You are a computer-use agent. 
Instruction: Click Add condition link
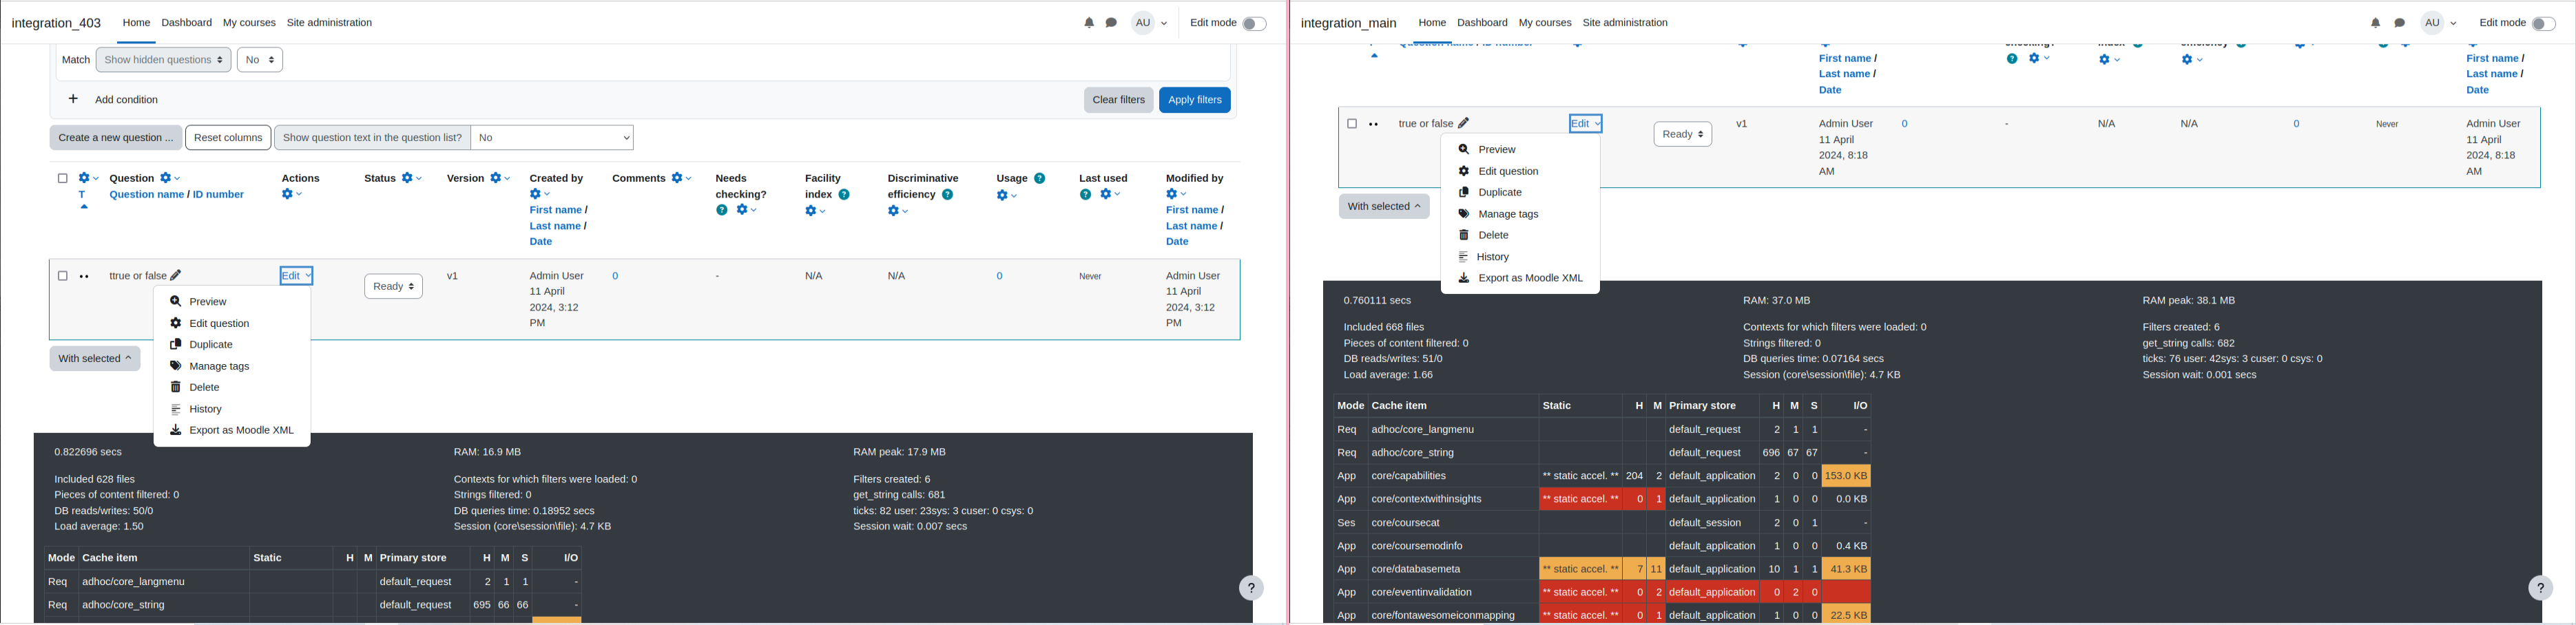(x=126, y=100)
